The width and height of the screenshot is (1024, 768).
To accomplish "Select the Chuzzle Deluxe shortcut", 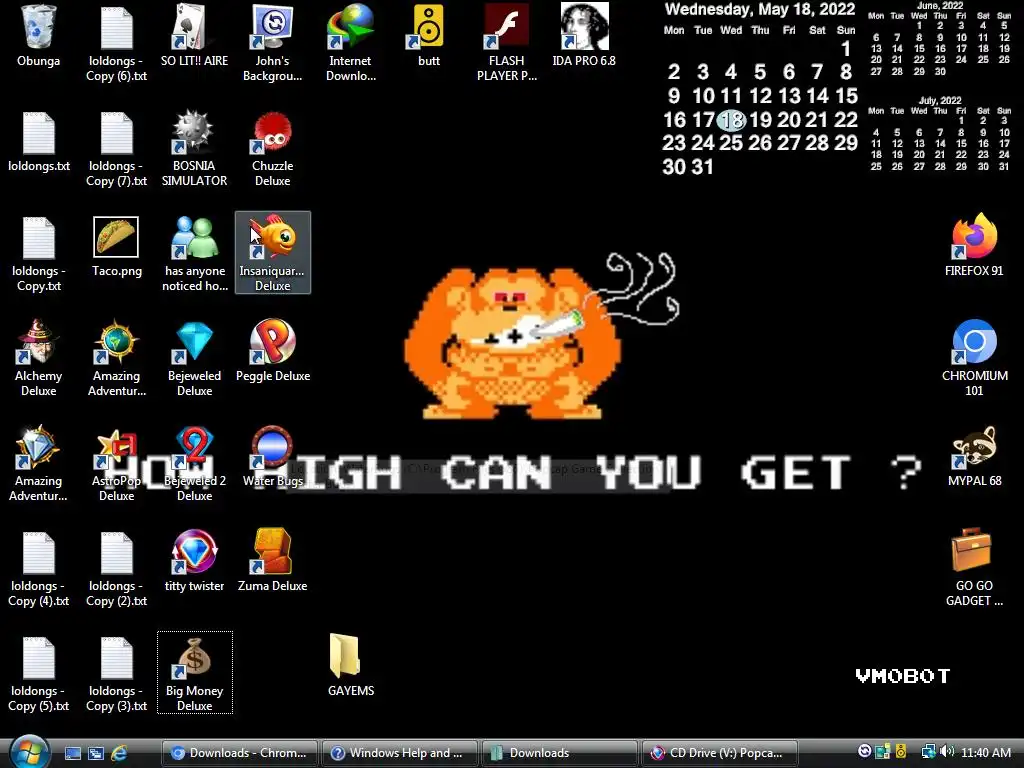I will tap(272, 148).
